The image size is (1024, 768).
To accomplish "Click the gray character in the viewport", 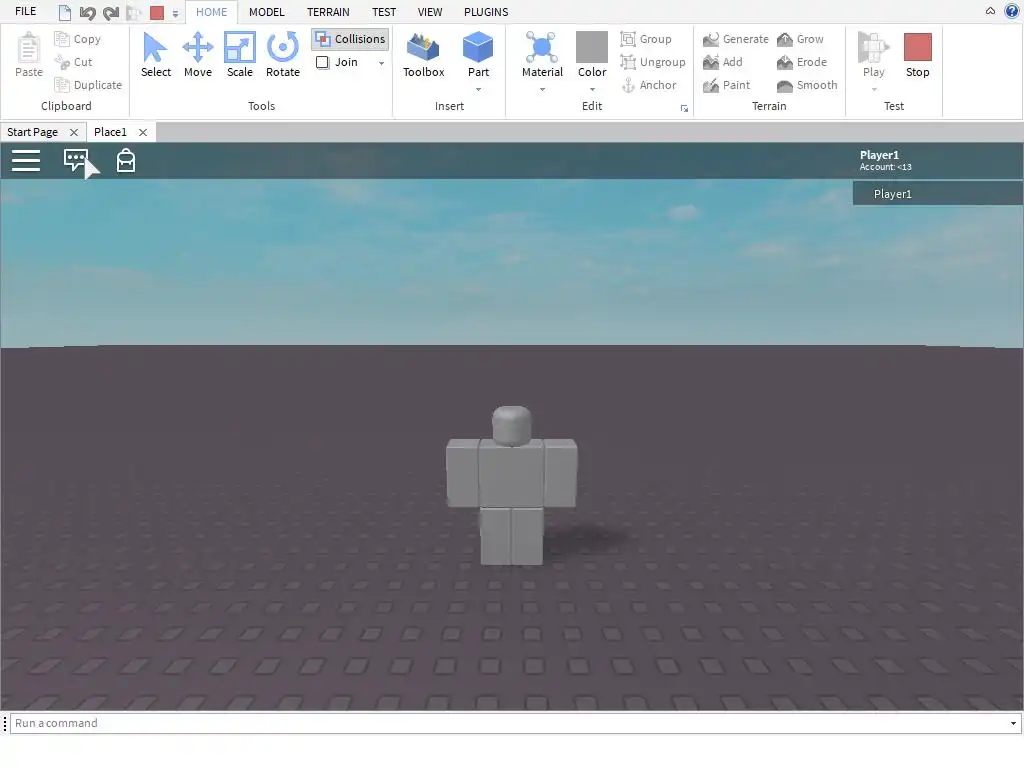I will pyautogui.click(x=511, y=485).
